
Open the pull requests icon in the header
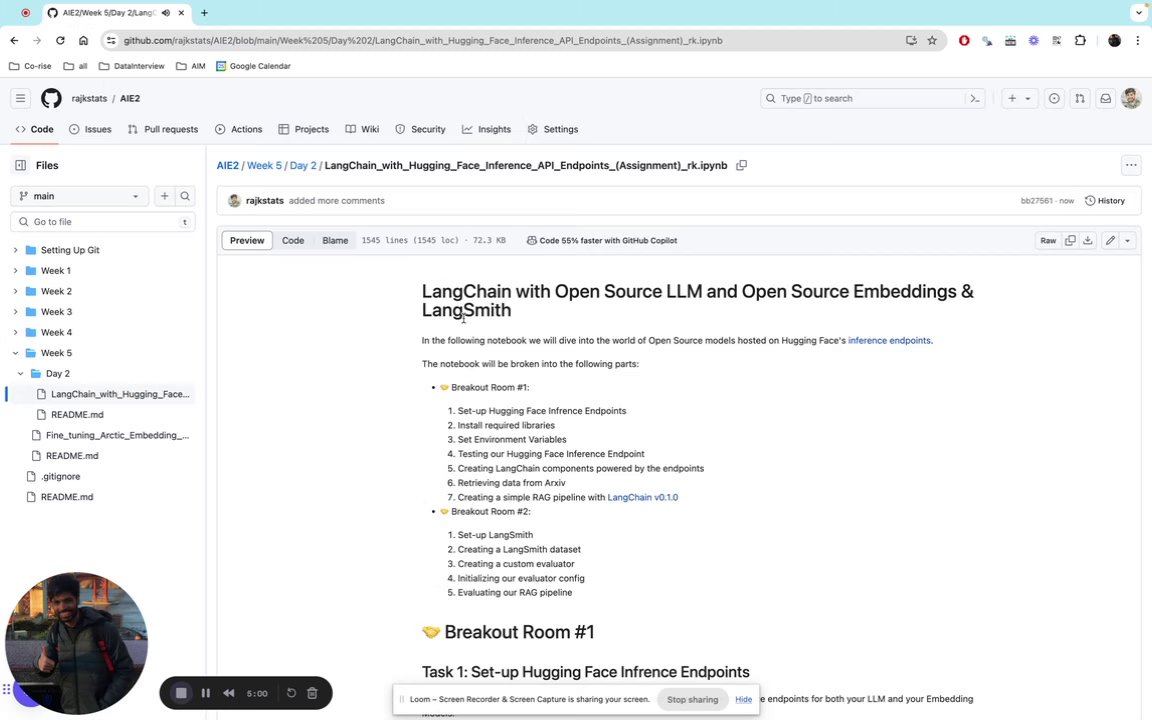(x=1080, y=98)
